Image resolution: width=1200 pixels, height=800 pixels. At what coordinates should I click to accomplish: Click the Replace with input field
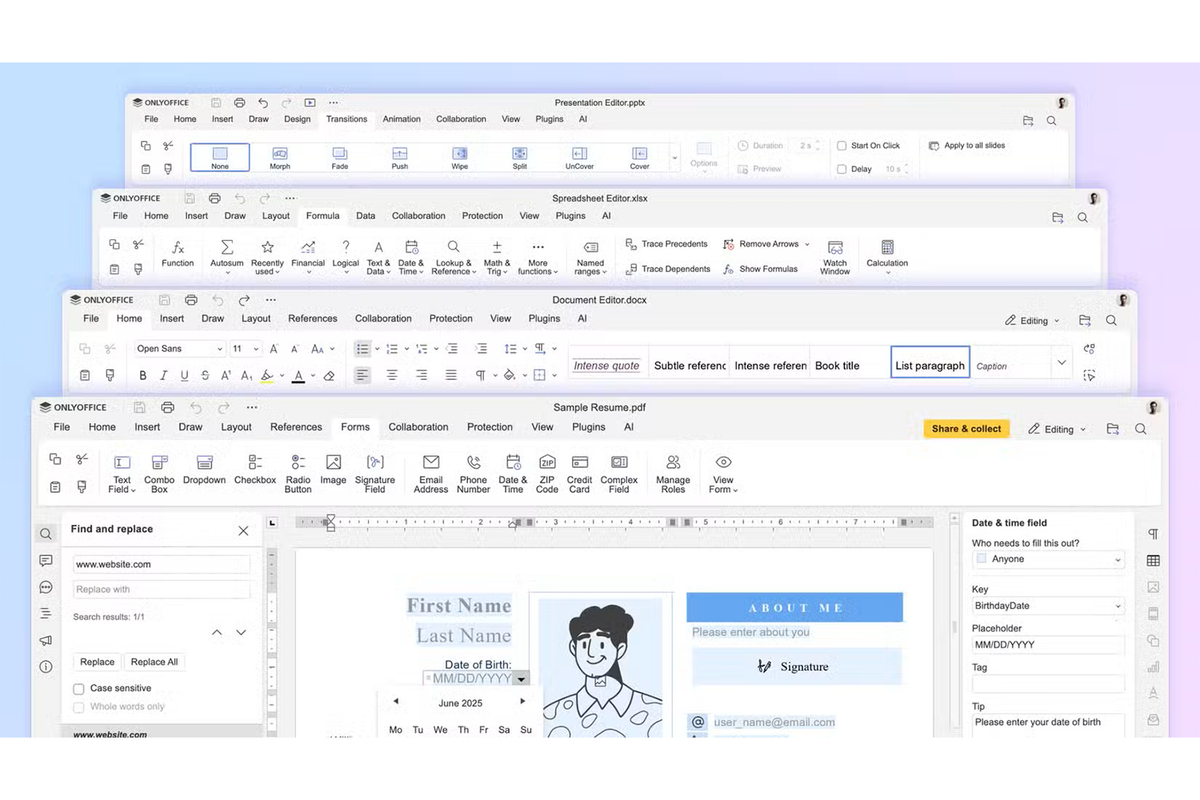coord(161,590)
